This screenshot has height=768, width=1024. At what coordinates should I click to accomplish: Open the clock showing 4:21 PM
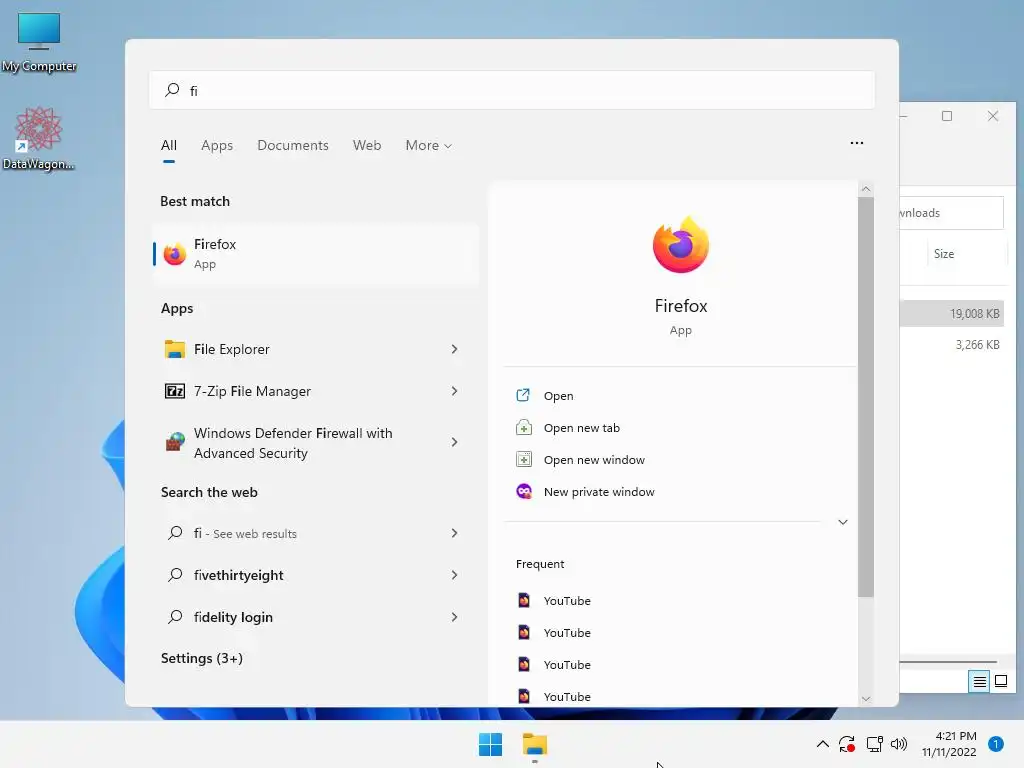pyautogui.click(x=949, y=744)
